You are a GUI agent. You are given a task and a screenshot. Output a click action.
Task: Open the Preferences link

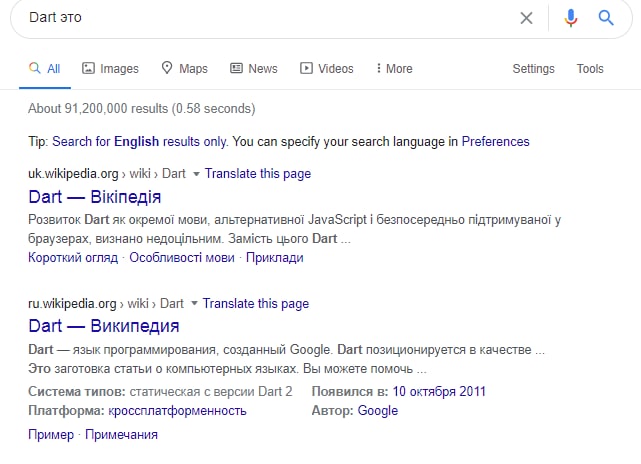click(495, 141)
